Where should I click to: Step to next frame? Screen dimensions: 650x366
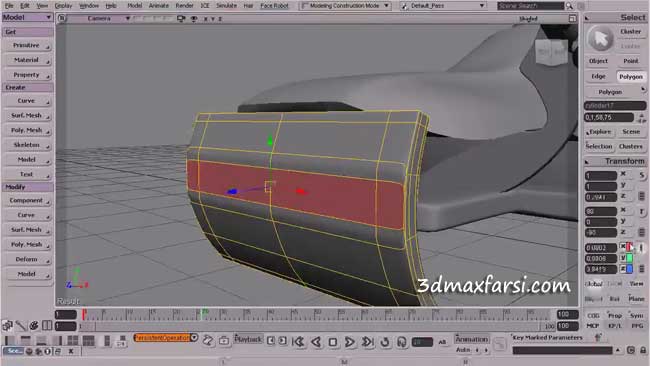point(283,341)
